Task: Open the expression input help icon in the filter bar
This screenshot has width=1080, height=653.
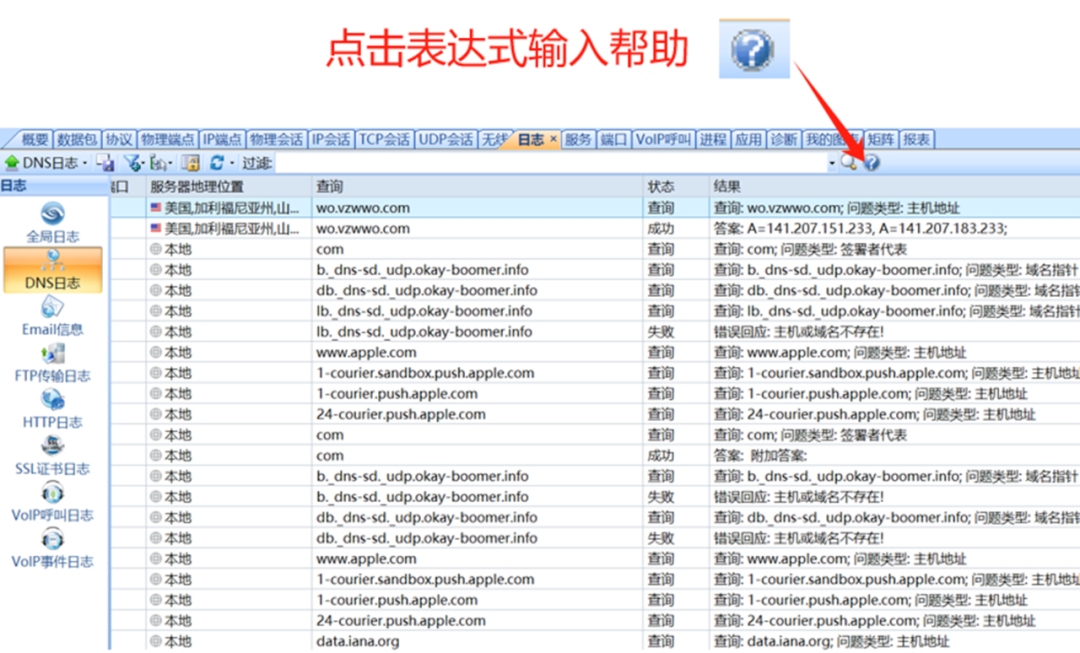Action: pyautogui.click(x=871, y=163)
